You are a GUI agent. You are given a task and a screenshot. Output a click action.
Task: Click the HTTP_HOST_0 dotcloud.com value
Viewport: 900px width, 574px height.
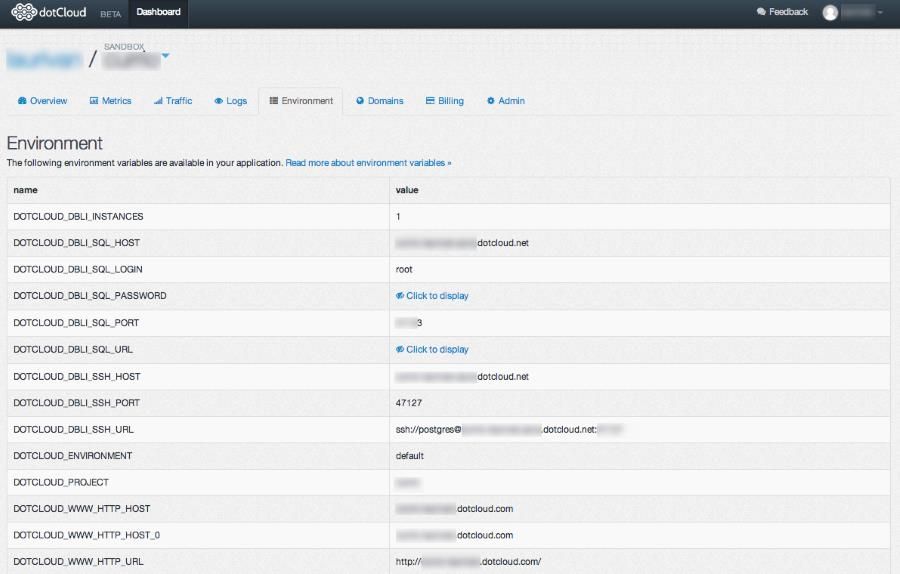click(x=454, y=535)
